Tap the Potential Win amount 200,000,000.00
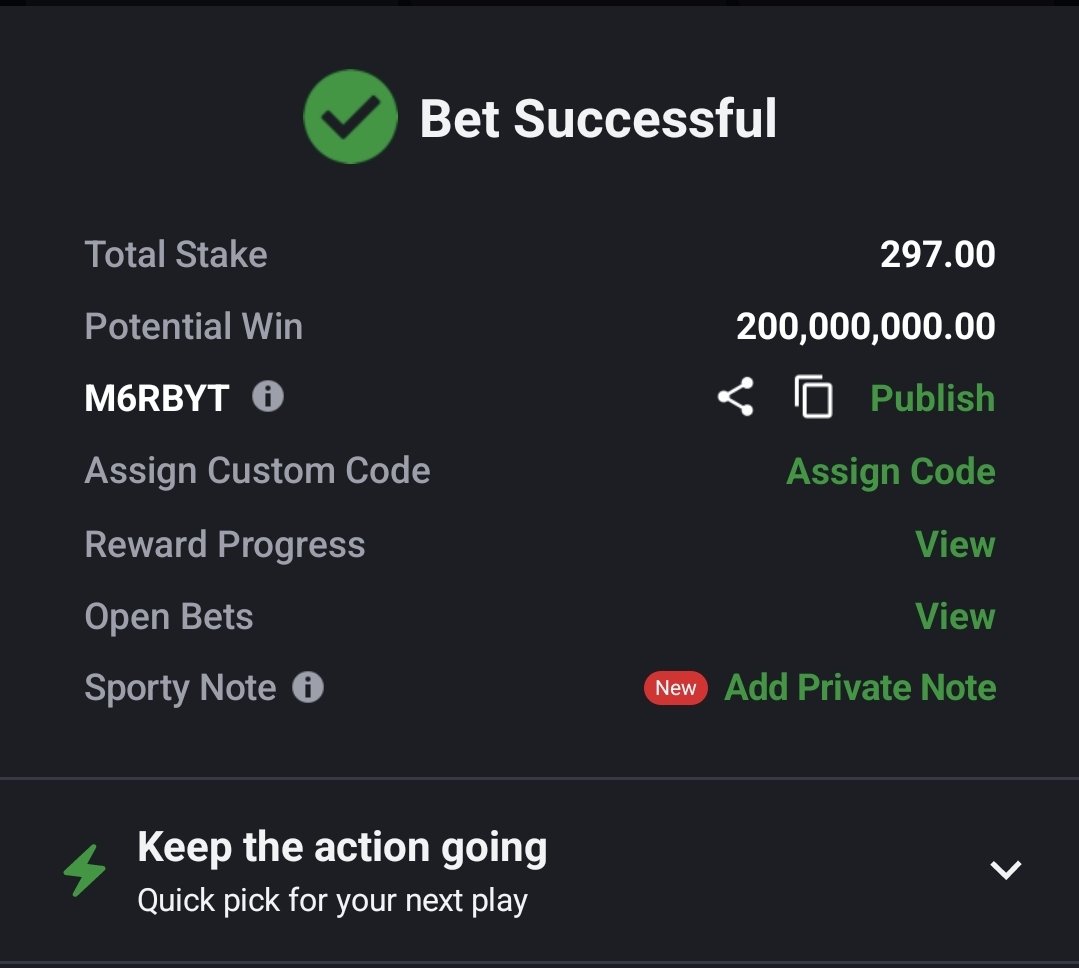1079x968 pixels. point(866,326)
